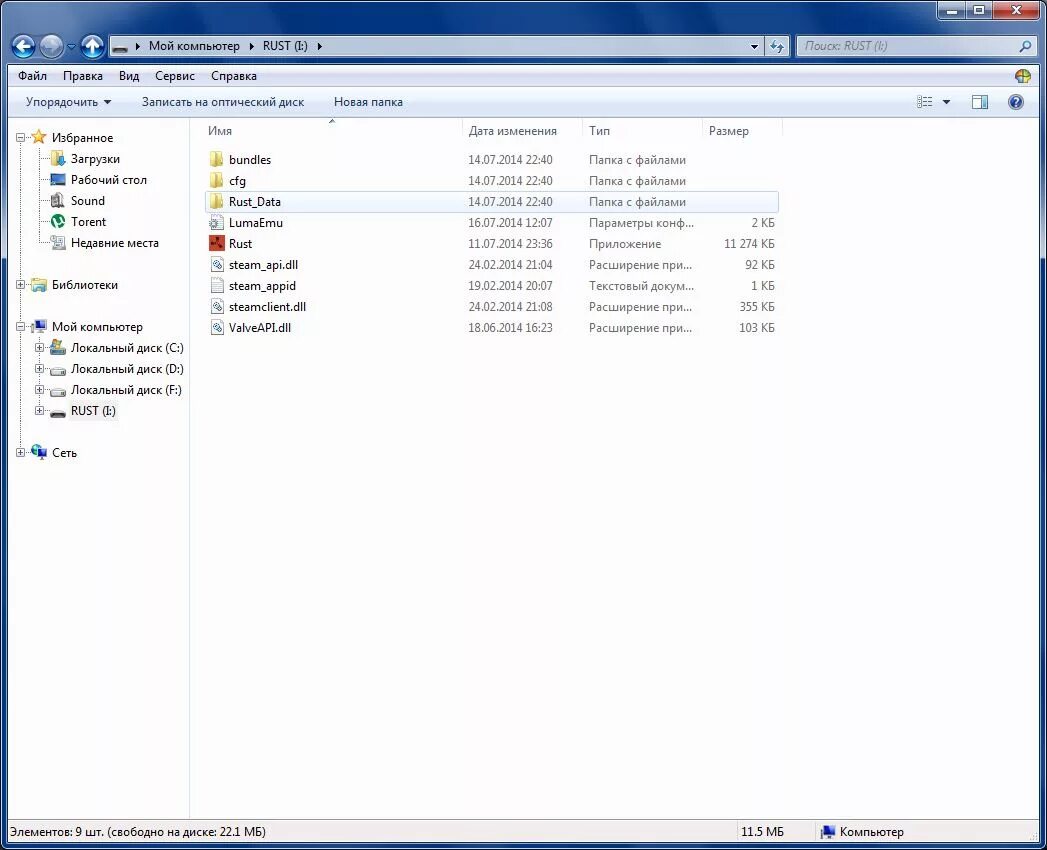Click Текстовый докум... type cell
Viewport: 1047px width, 850px height.
pos(641,286)
